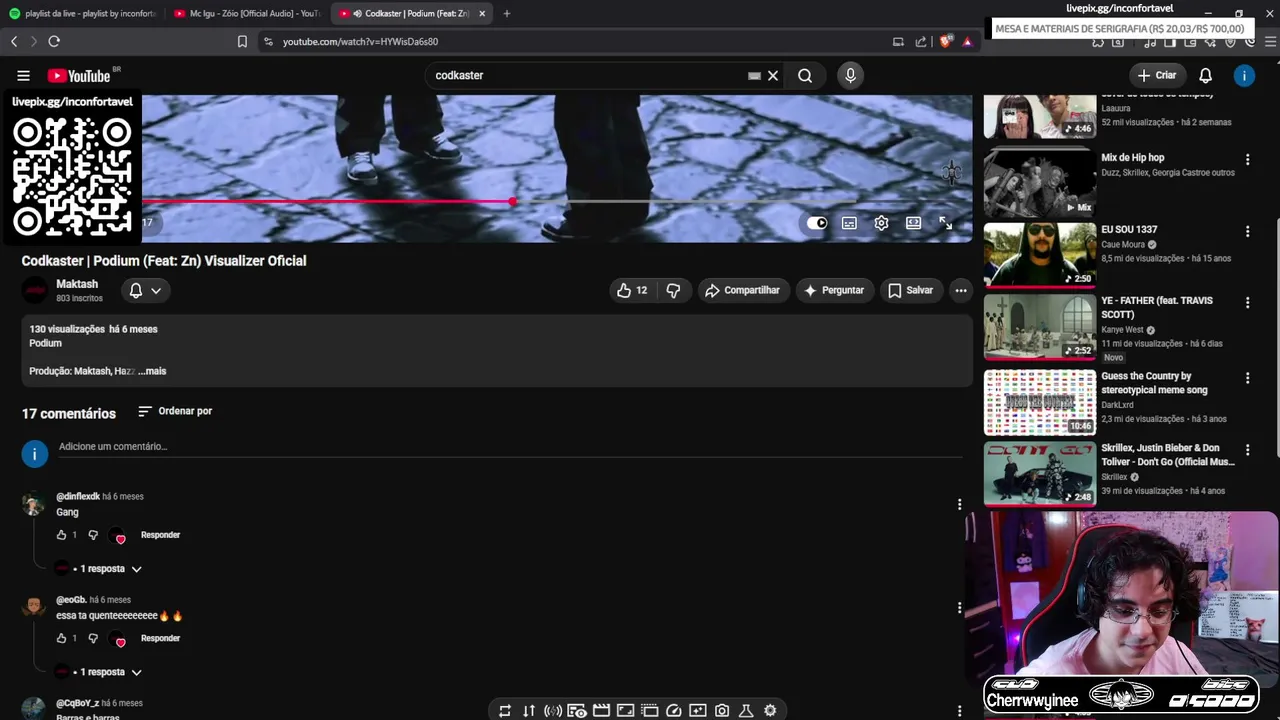Viewport: 1280px width, 720px height.
Task: Open gear settings in bottom toolbar
Action: [x=770, y=711]
